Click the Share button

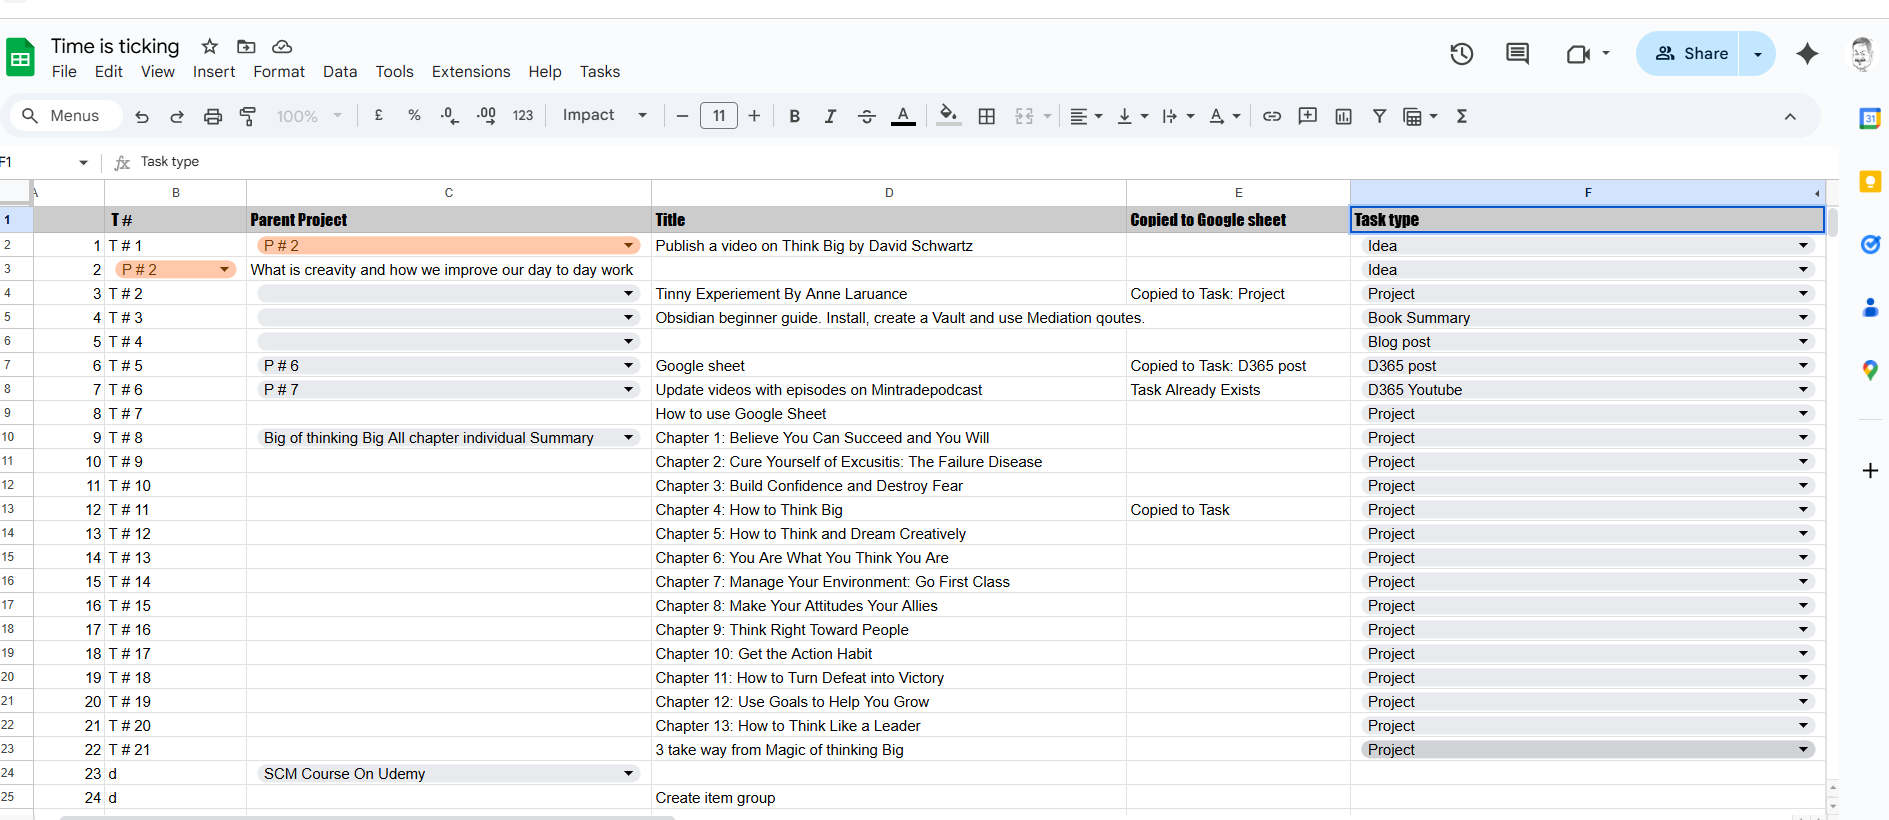coord(1691,54)
